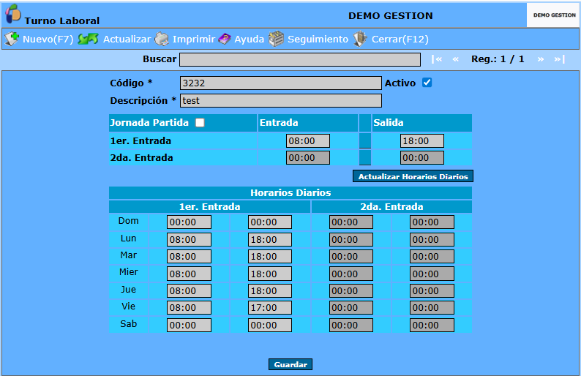The image size is (581, 376).
Task: Click the Actualizar Horarios Diarios button
Action: (413, 176)
